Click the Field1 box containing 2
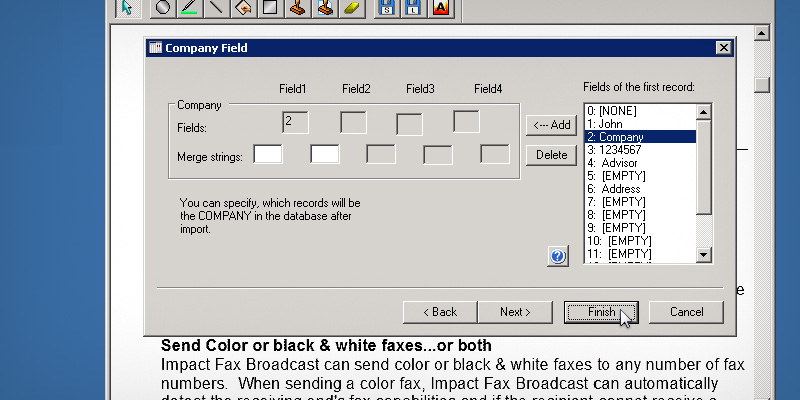This screenshot has width=800, height=400. coord(295,122)
